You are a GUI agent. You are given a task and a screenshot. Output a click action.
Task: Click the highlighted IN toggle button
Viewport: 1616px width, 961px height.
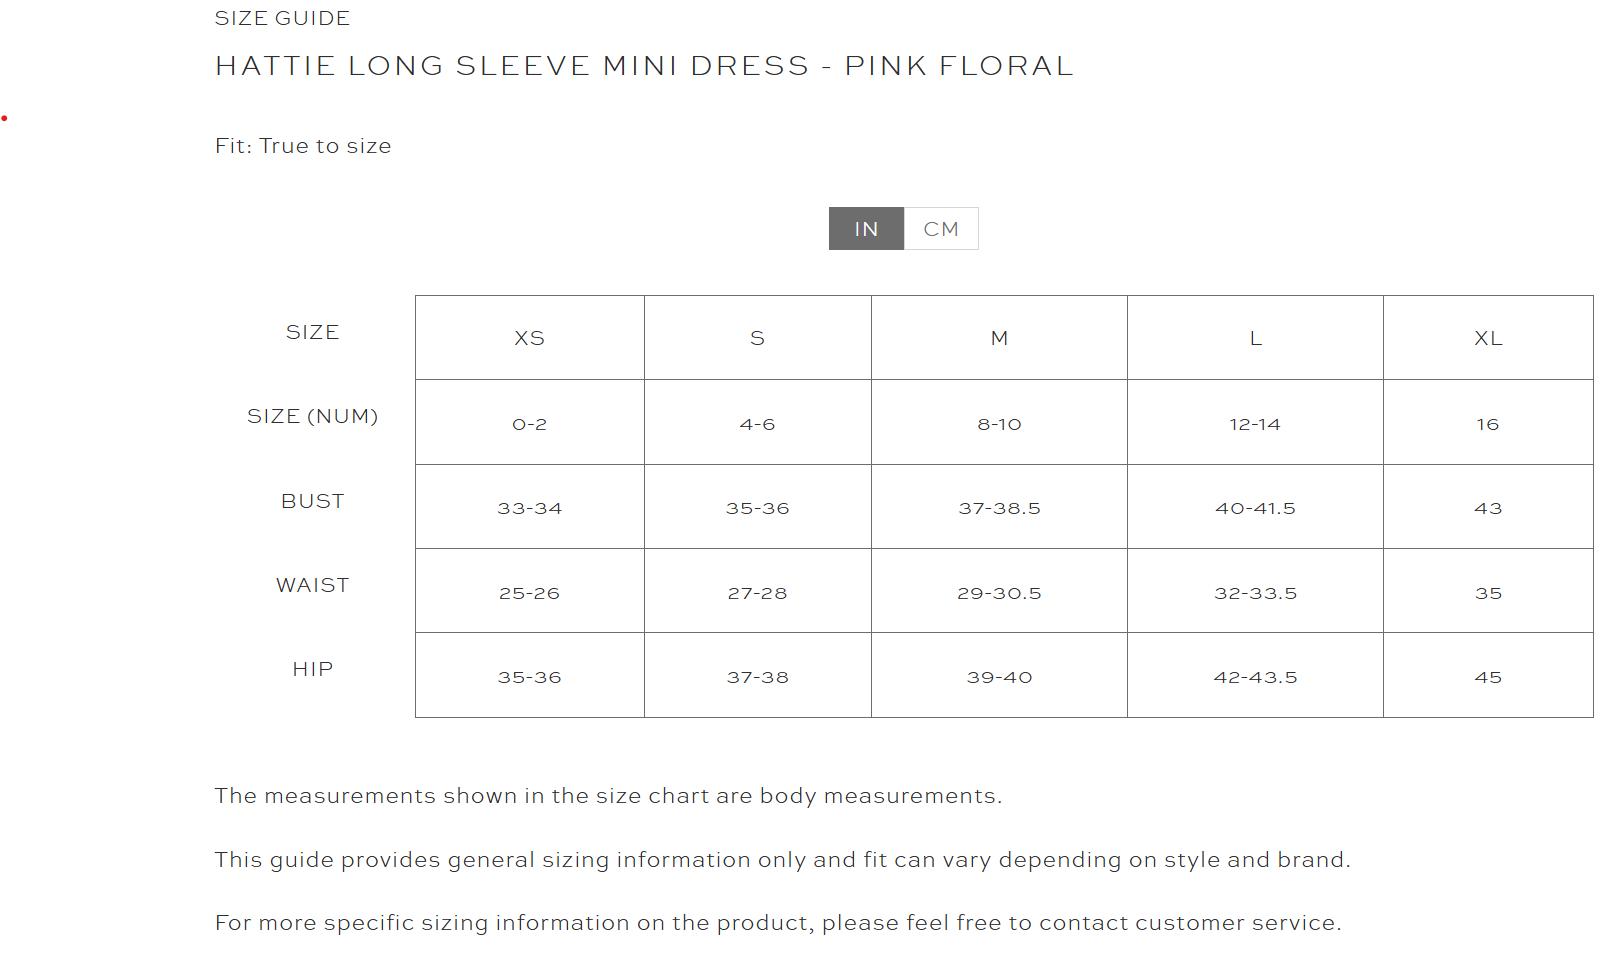click(866, 228)
